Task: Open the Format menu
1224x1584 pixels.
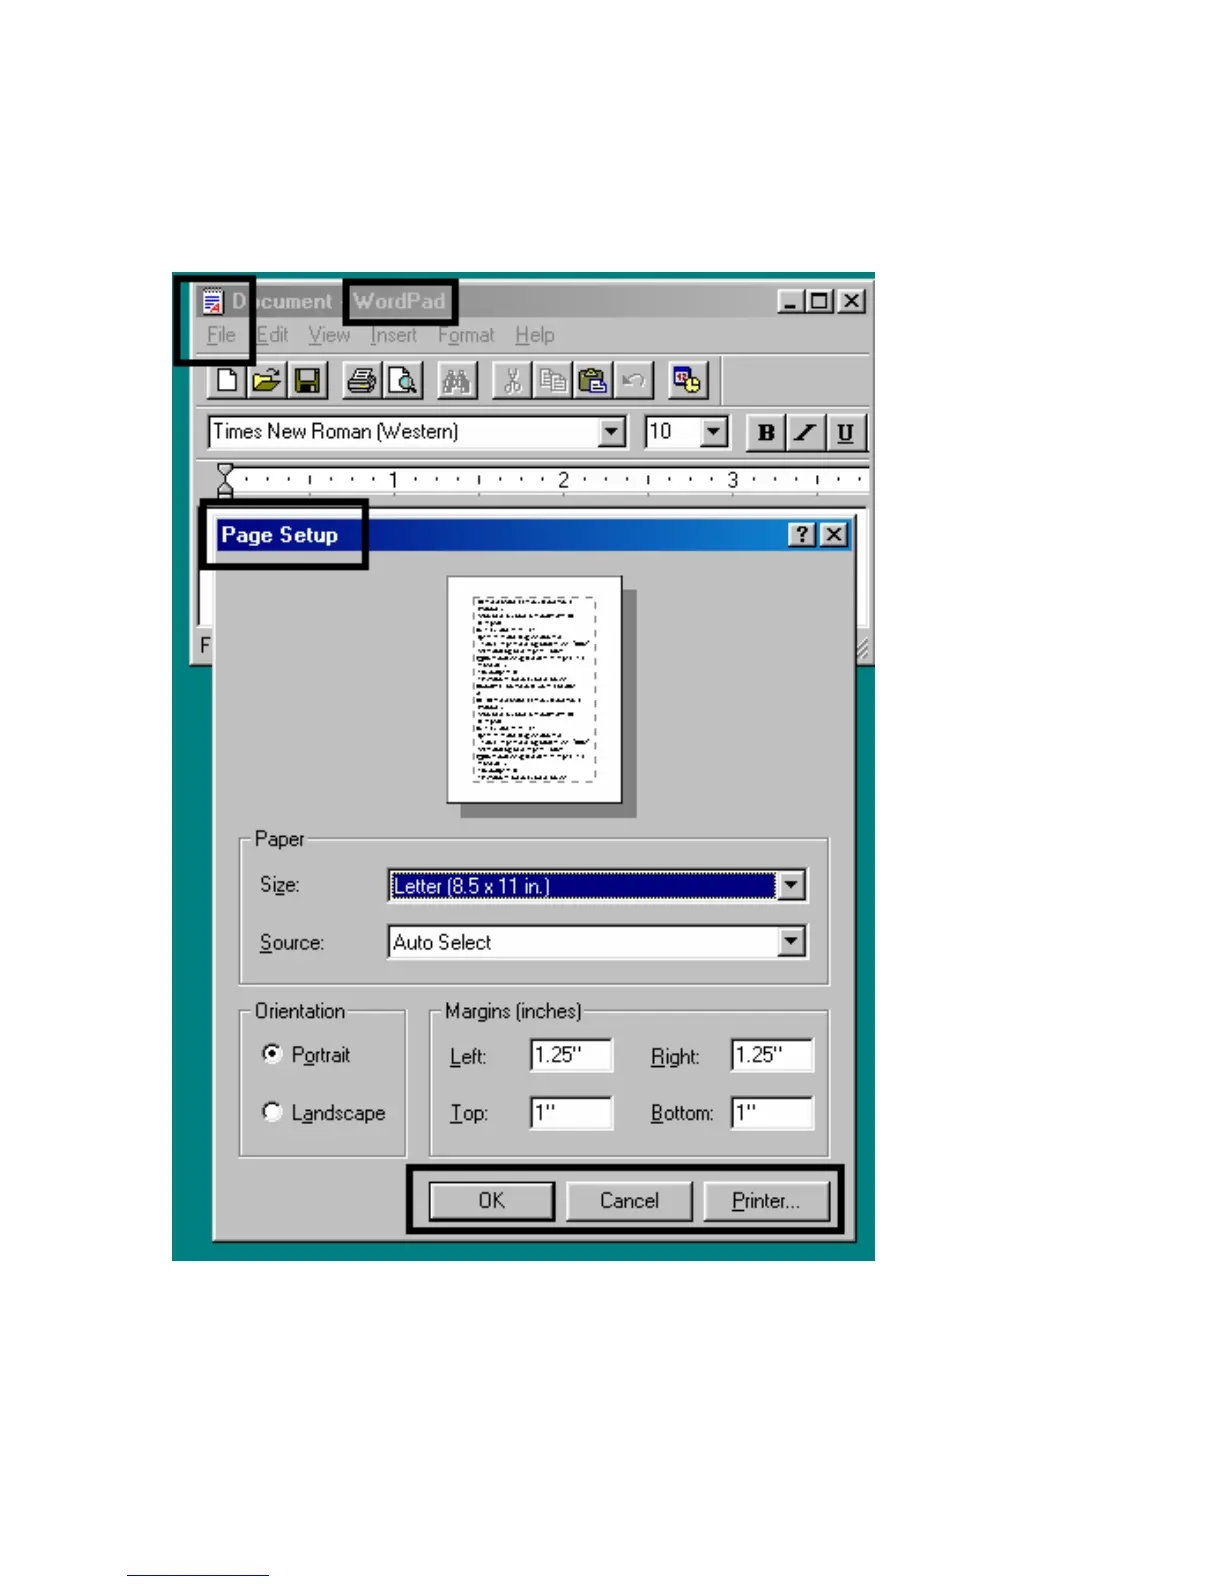Action: click(466, 335)
